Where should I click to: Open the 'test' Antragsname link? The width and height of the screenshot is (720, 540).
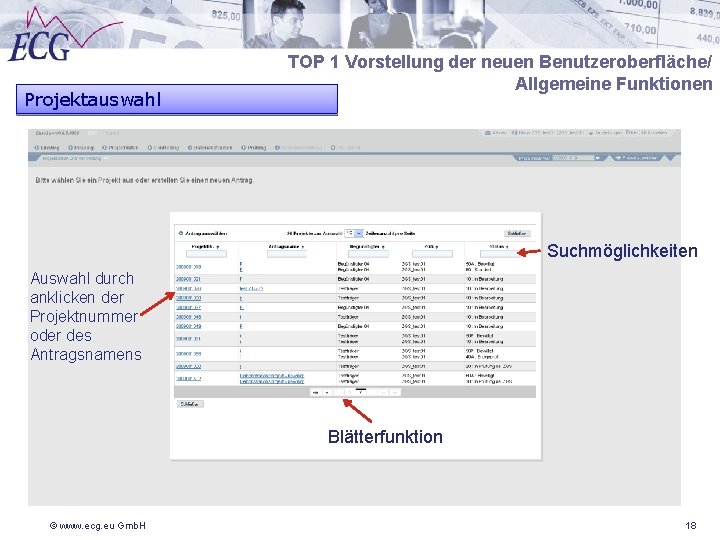coord(251,289)
